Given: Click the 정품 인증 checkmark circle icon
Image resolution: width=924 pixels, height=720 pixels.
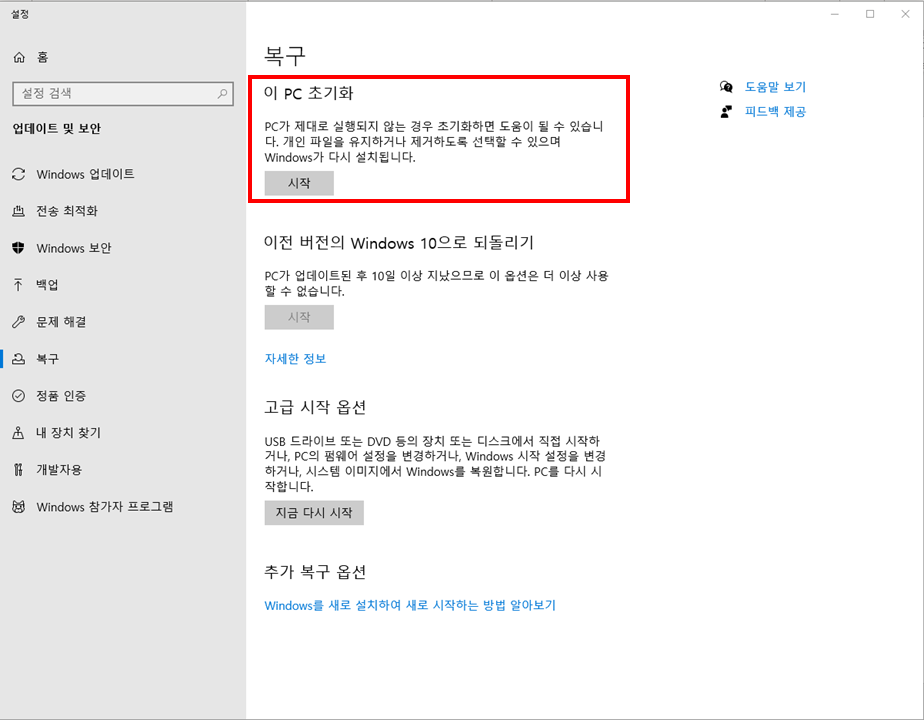Looking at the screenshot, I should [19, 396].
